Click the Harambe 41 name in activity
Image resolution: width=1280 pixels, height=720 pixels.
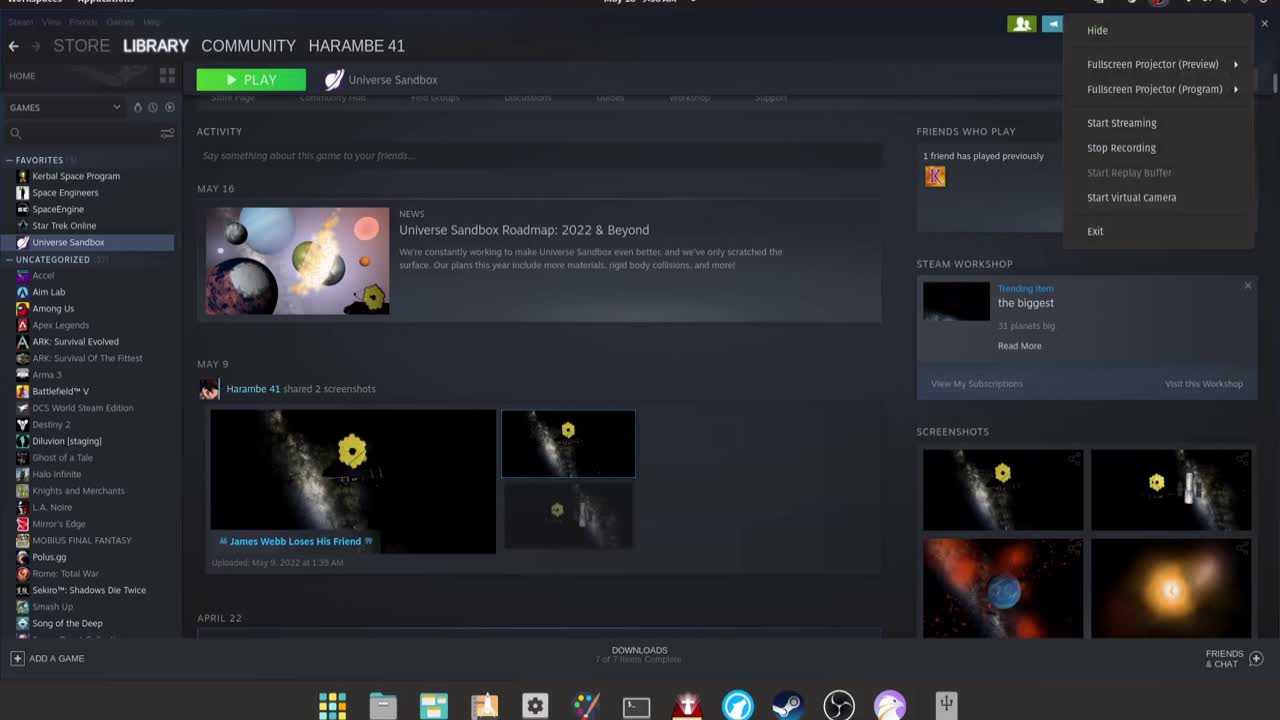[x=253, y=389]
